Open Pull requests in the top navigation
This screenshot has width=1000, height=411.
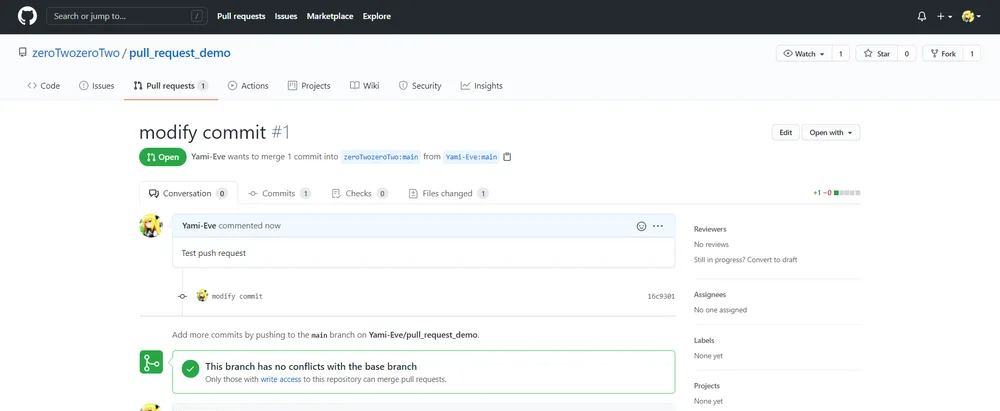(x=241, y=16)
